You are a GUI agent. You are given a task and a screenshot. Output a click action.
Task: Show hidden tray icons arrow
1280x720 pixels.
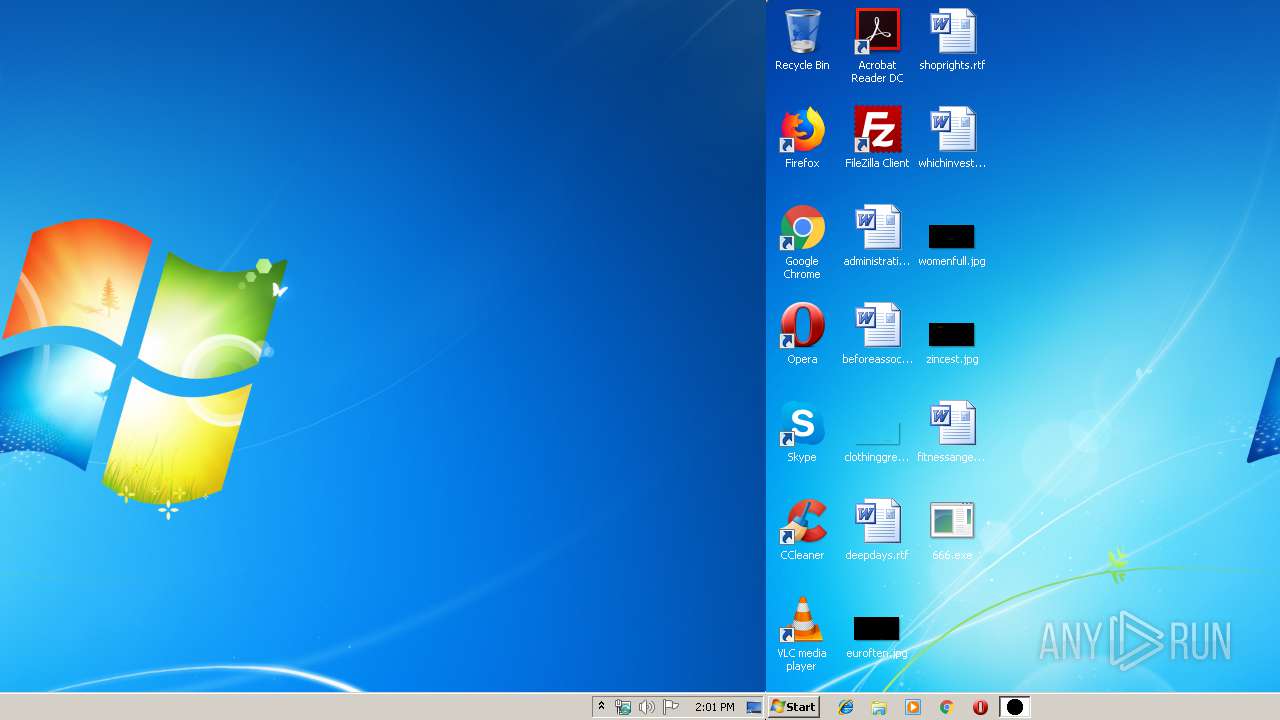point(601,707)
